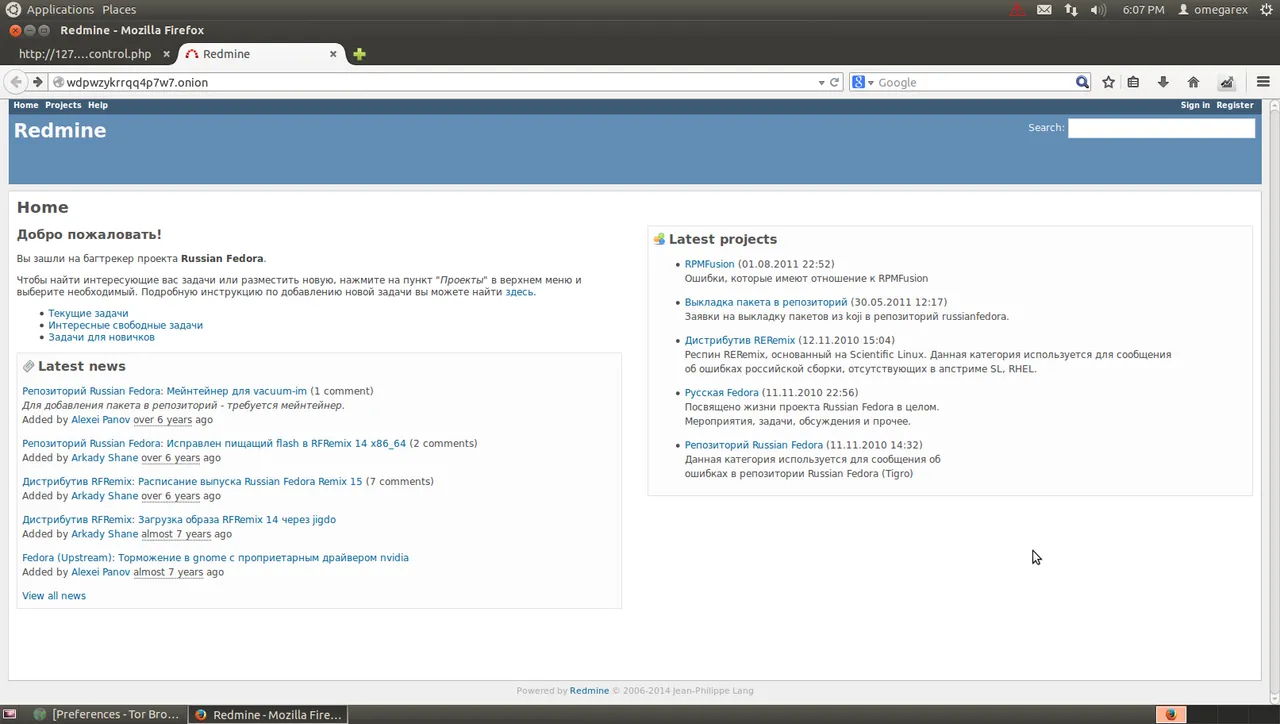Click the Ubuntu logo in top panel
This screenshot has width=1280, height=724.
(12, 10)
